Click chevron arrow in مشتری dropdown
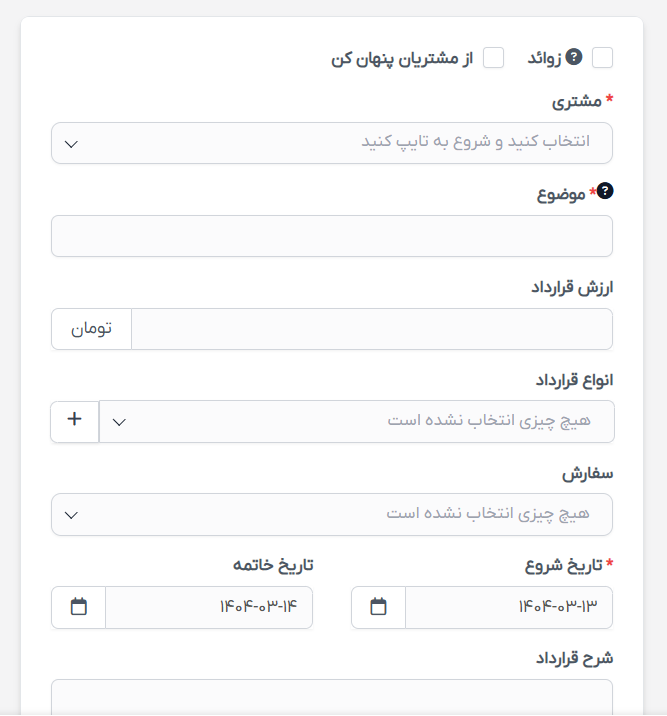This screenshot has width=667, height=716. coord(71,144)
